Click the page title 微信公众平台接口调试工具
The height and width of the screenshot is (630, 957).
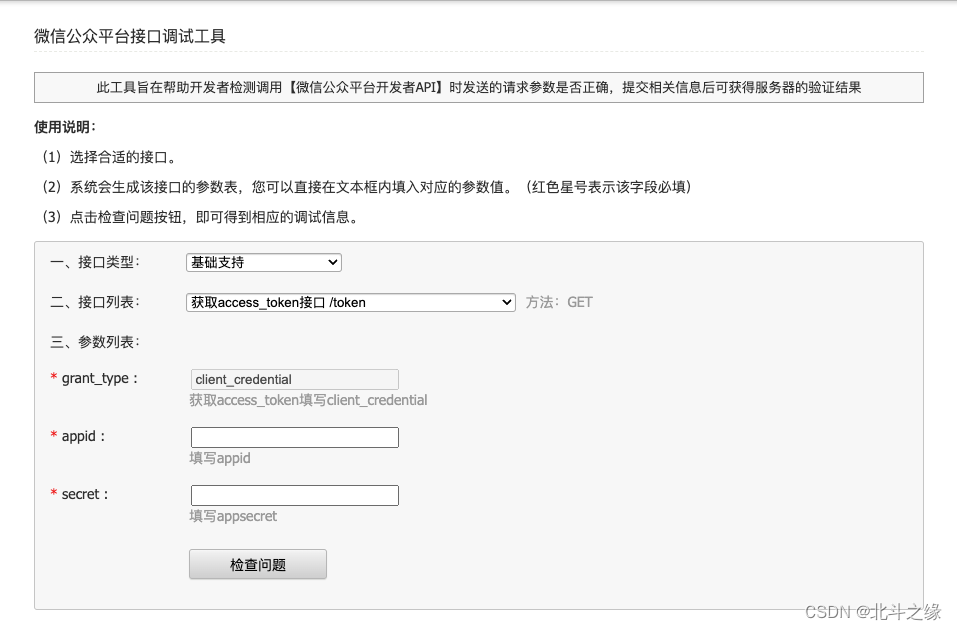click(130, 37)
